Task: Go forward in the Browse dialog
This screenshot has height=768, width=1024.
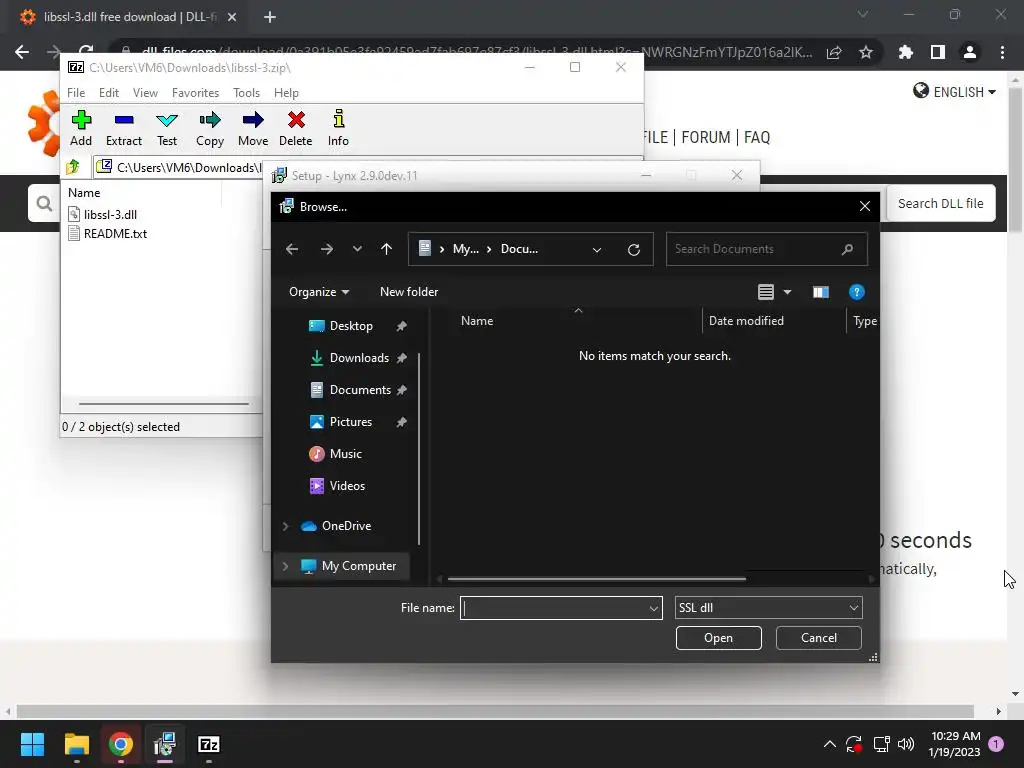Action: point(327,249)
